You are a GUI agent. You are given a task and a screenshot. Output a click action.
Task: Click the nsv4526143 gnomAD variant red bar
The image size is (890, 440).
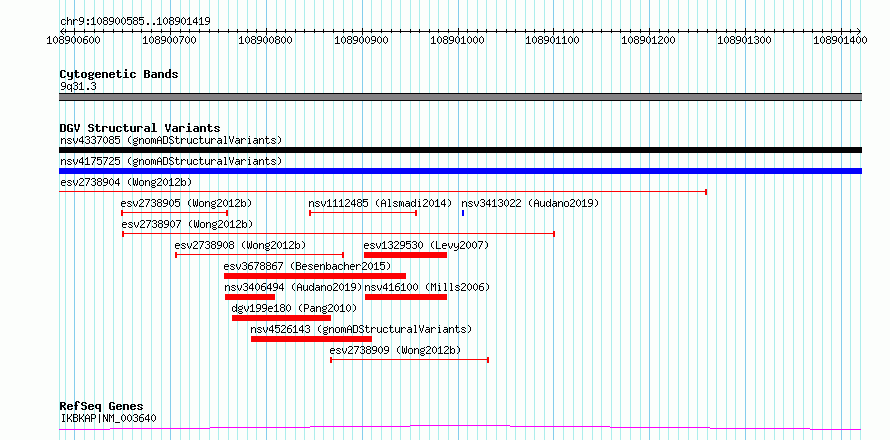tap(311, 339)
